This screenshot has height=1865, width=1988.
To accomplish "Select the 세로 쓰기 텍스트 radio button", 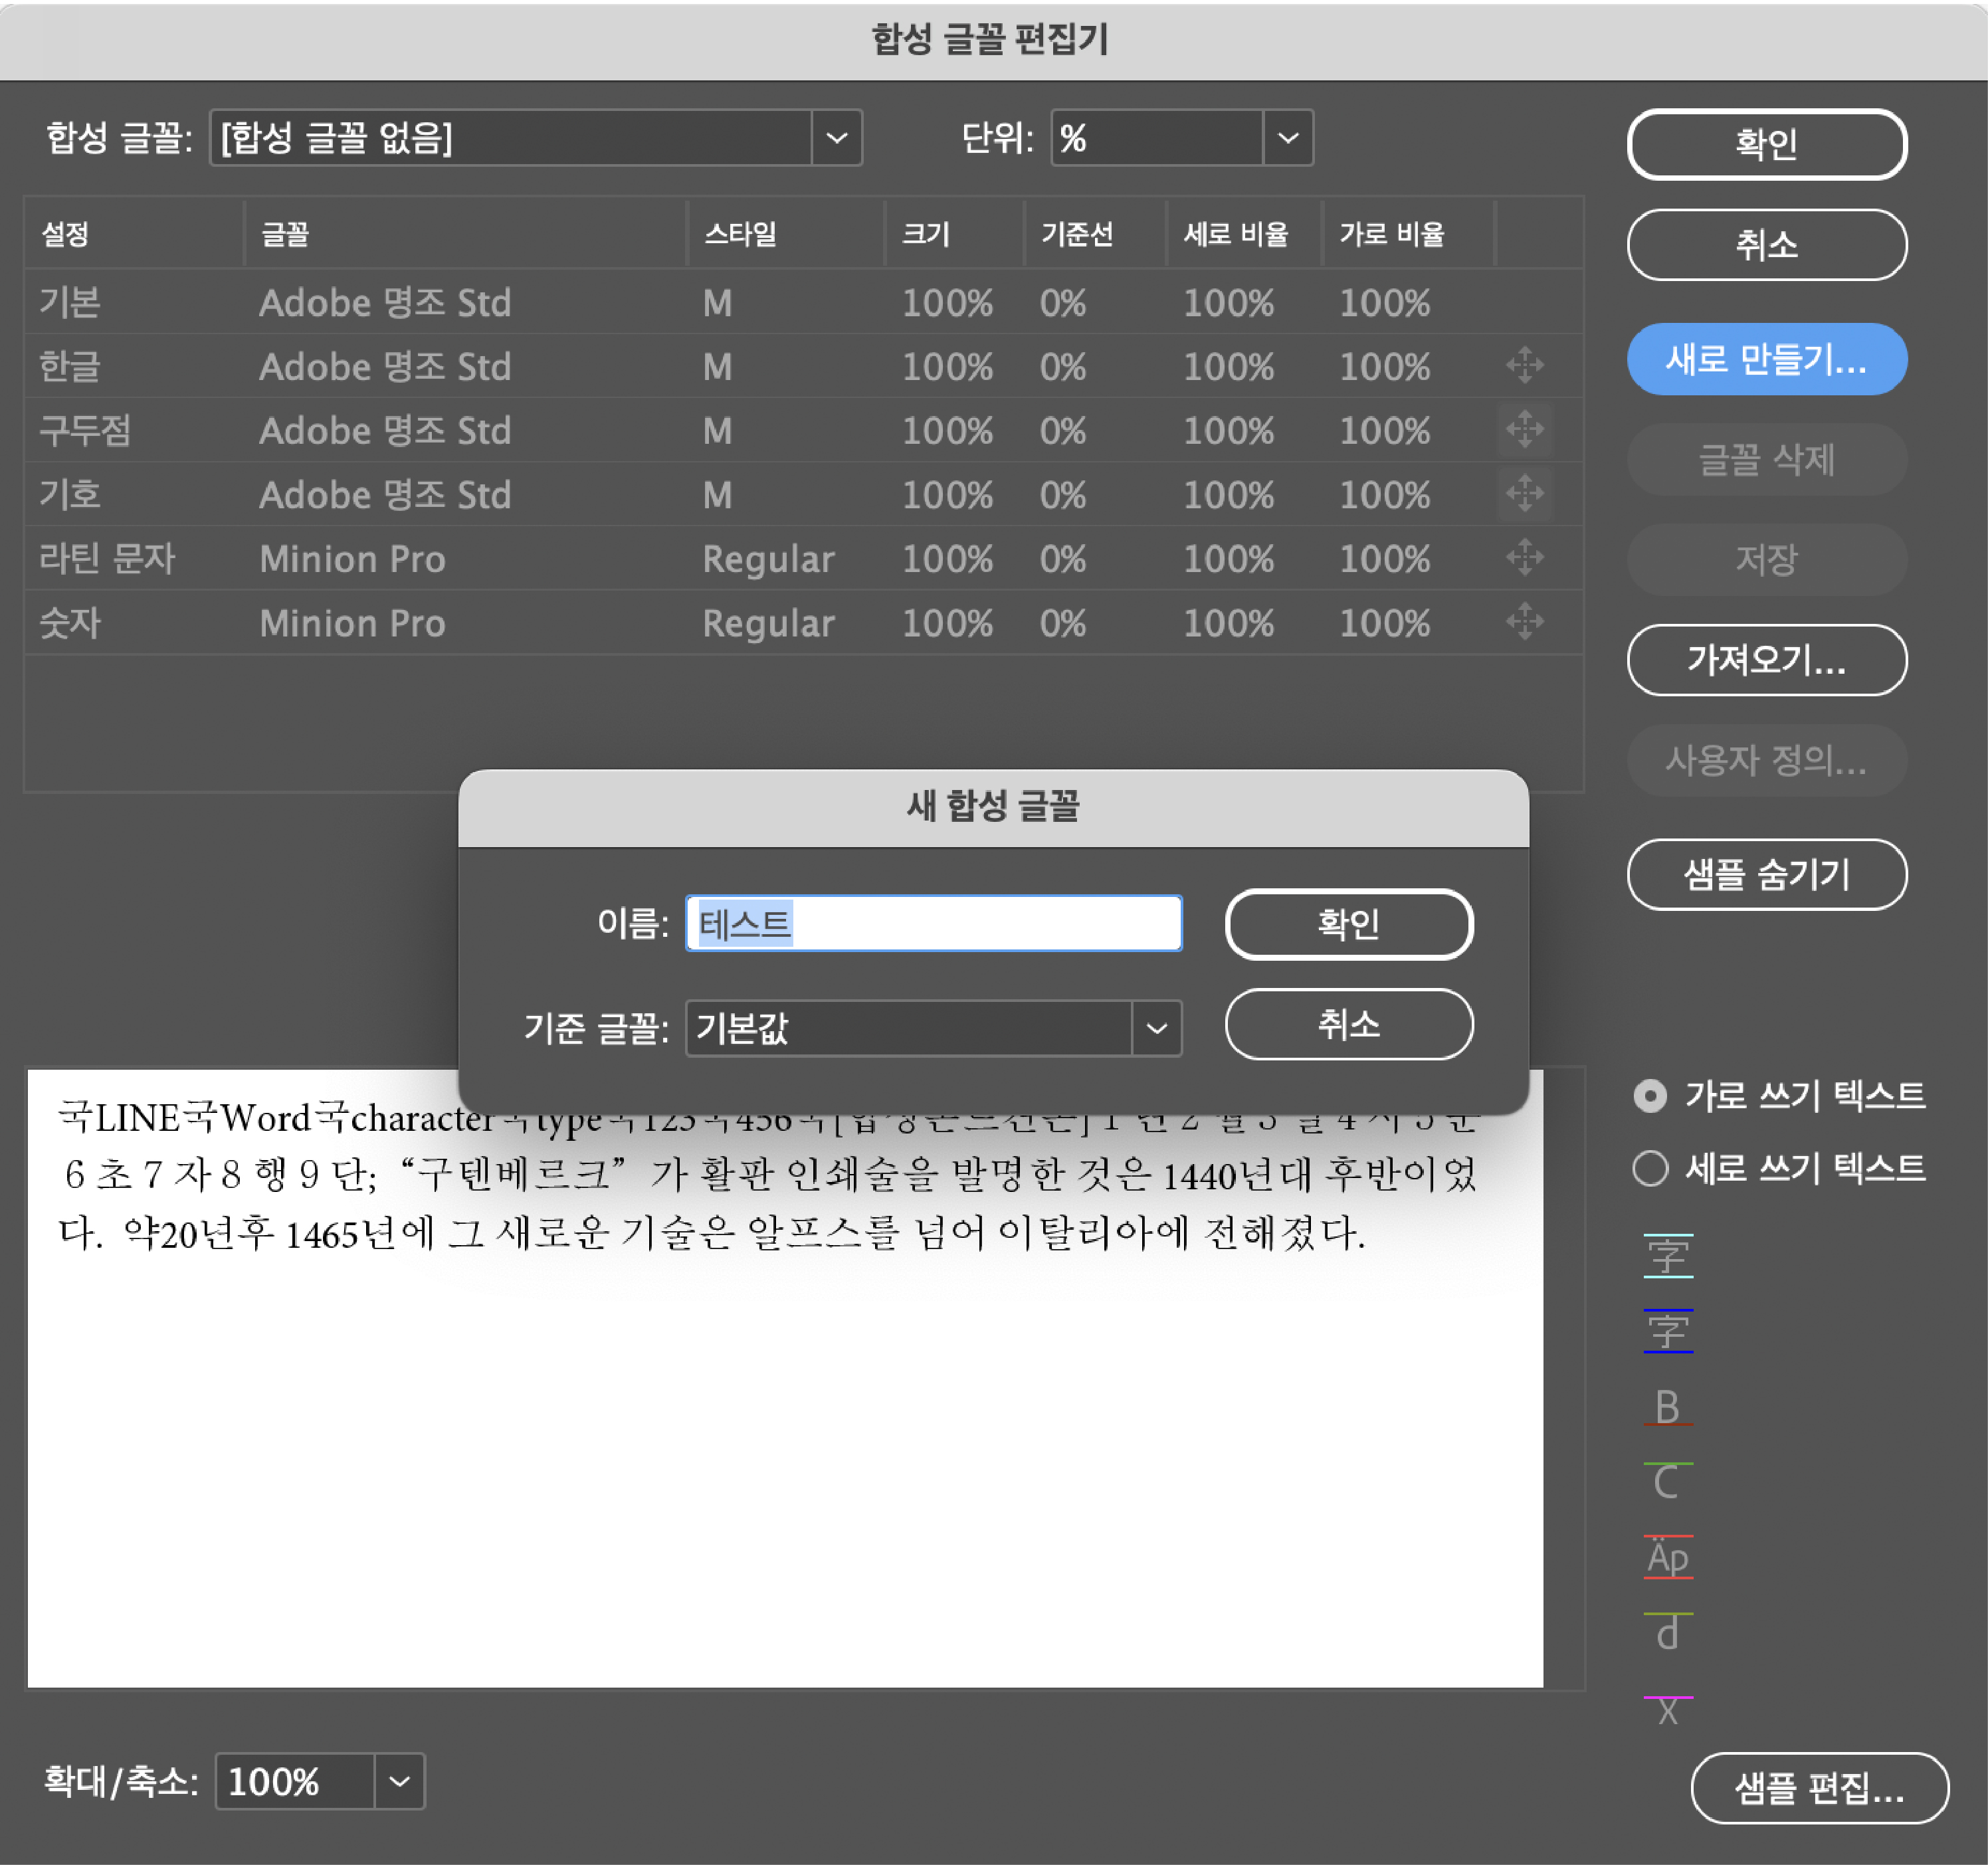I will pyautogui.click(x=1650, y=1168).
